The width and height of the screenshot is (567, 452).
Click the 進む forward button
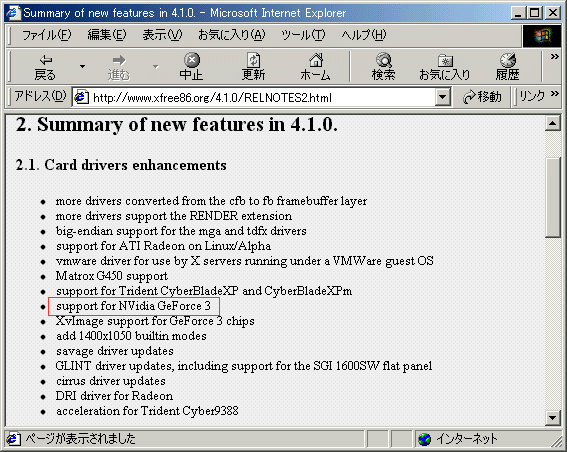click(119, 67)
